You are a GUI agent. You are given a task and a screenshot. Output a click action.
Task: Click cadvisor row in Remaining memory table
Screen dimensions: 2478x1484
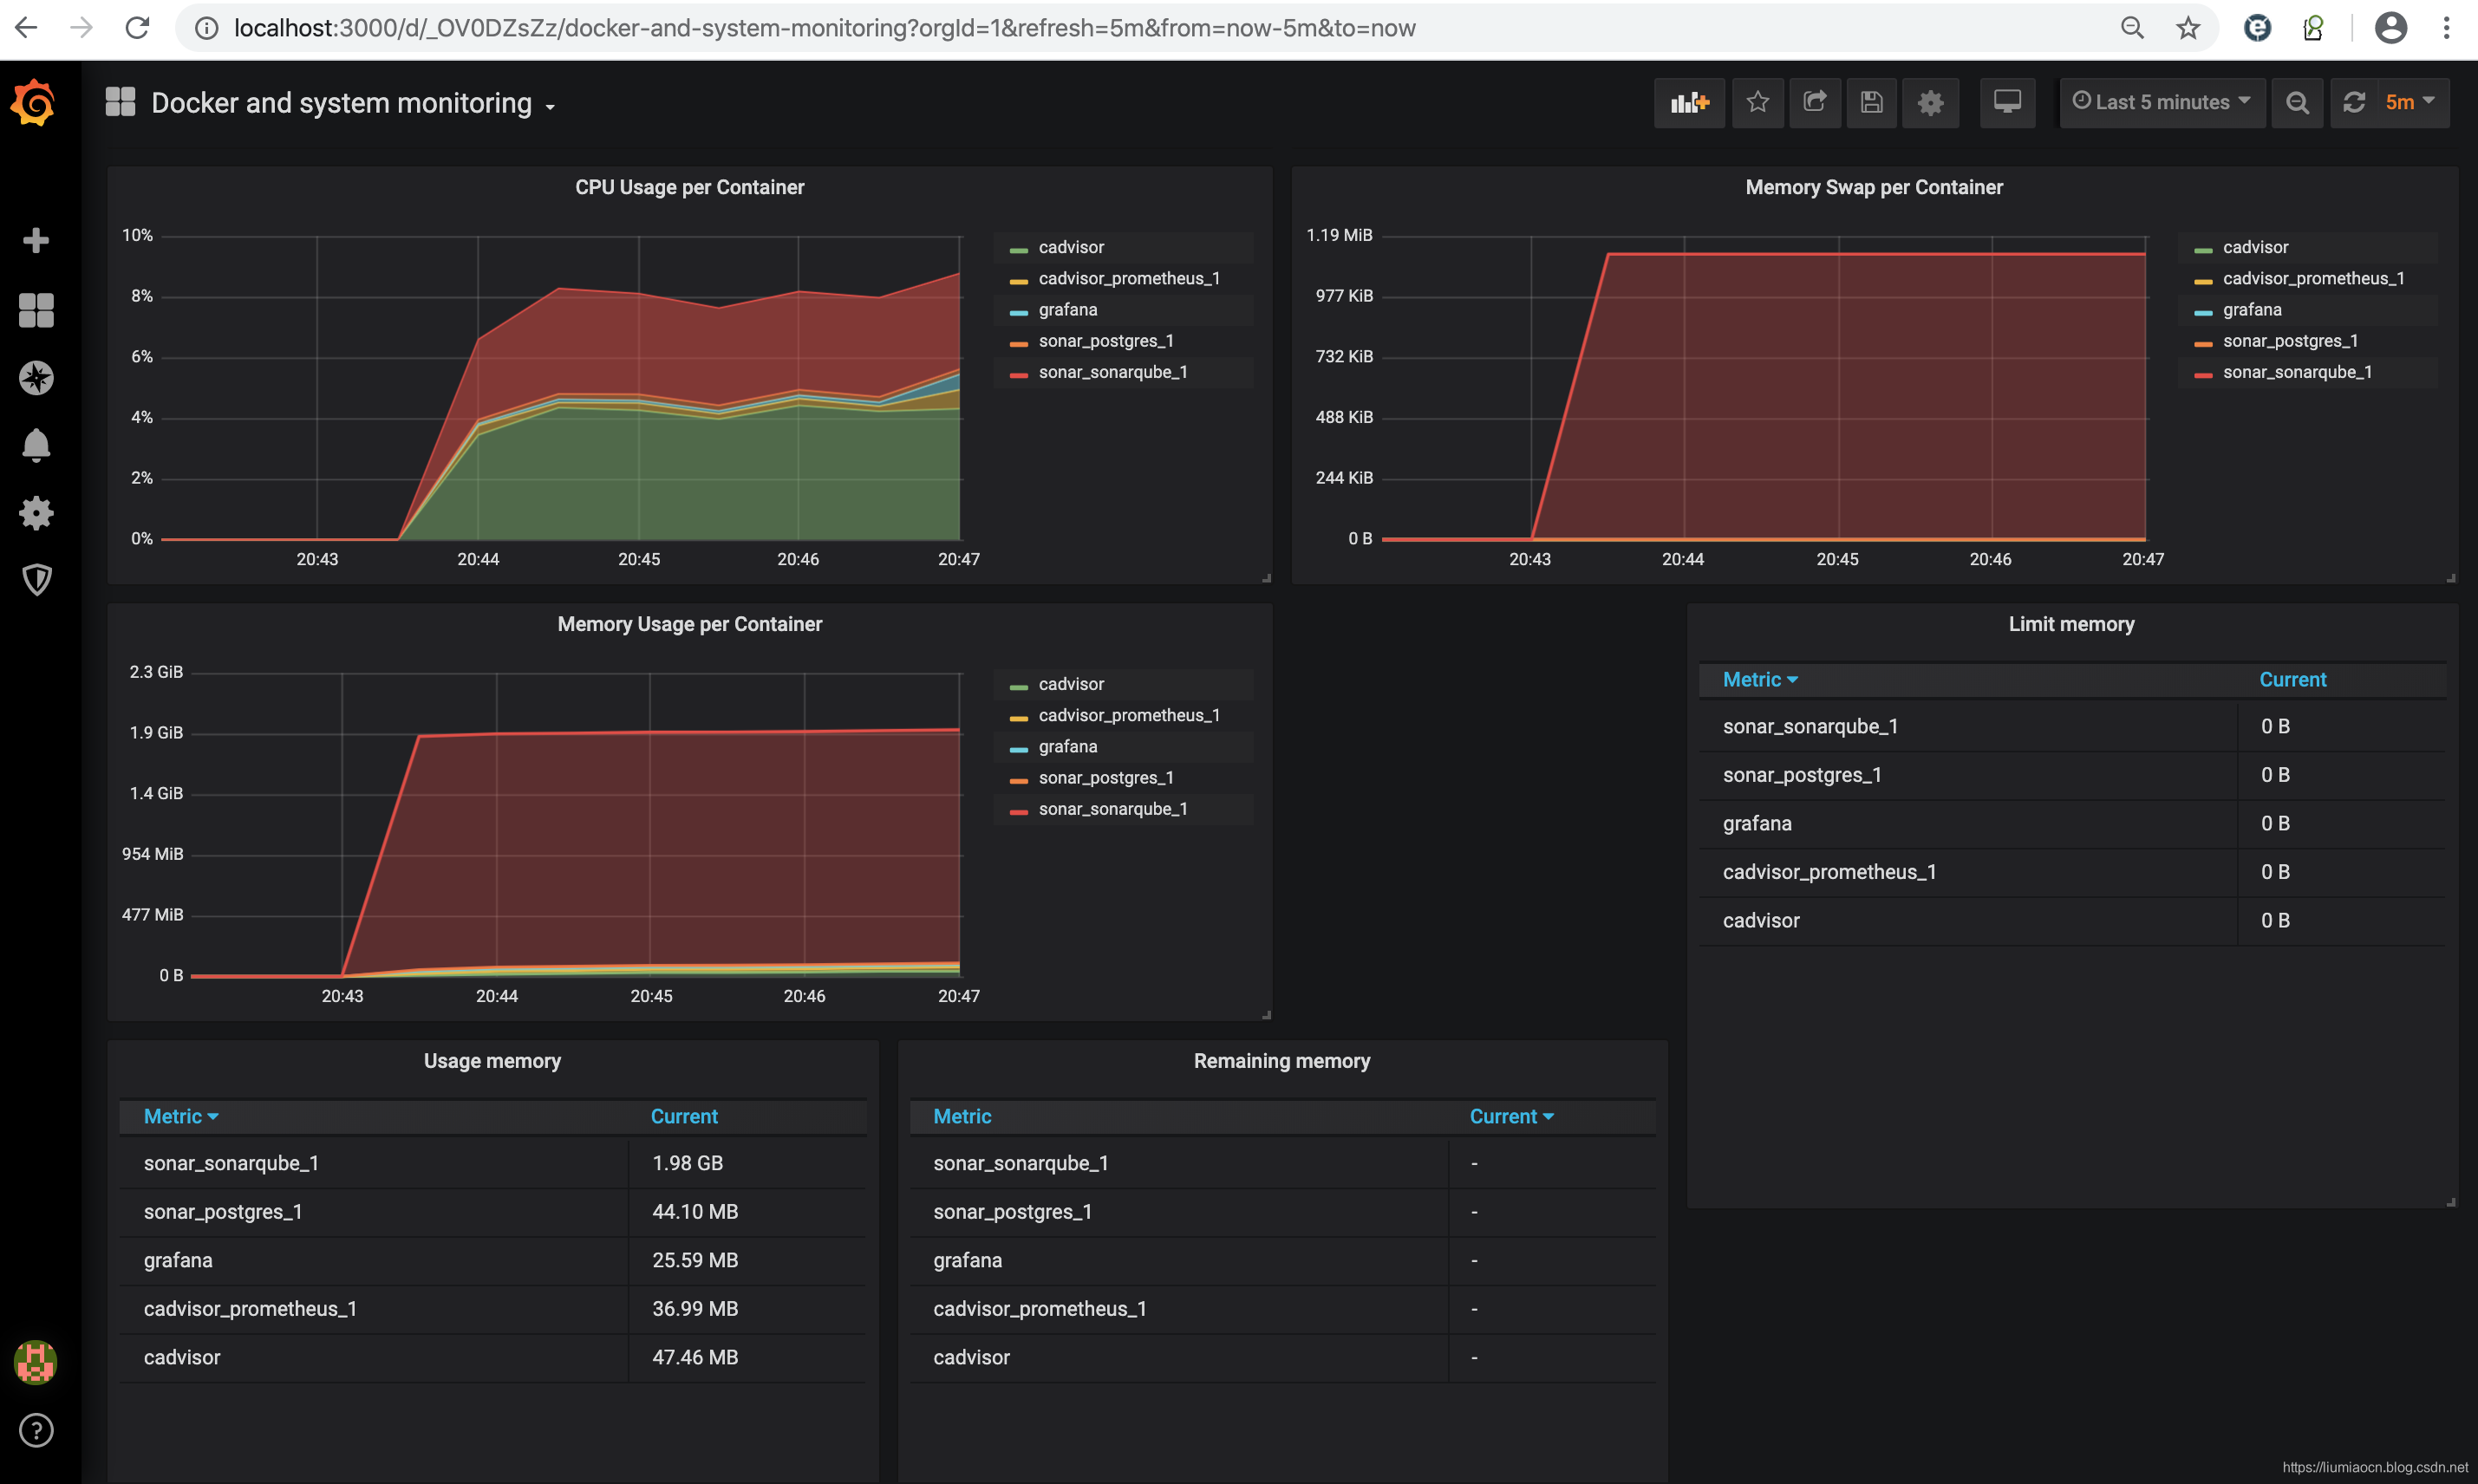click(x=1282, y=1358)
